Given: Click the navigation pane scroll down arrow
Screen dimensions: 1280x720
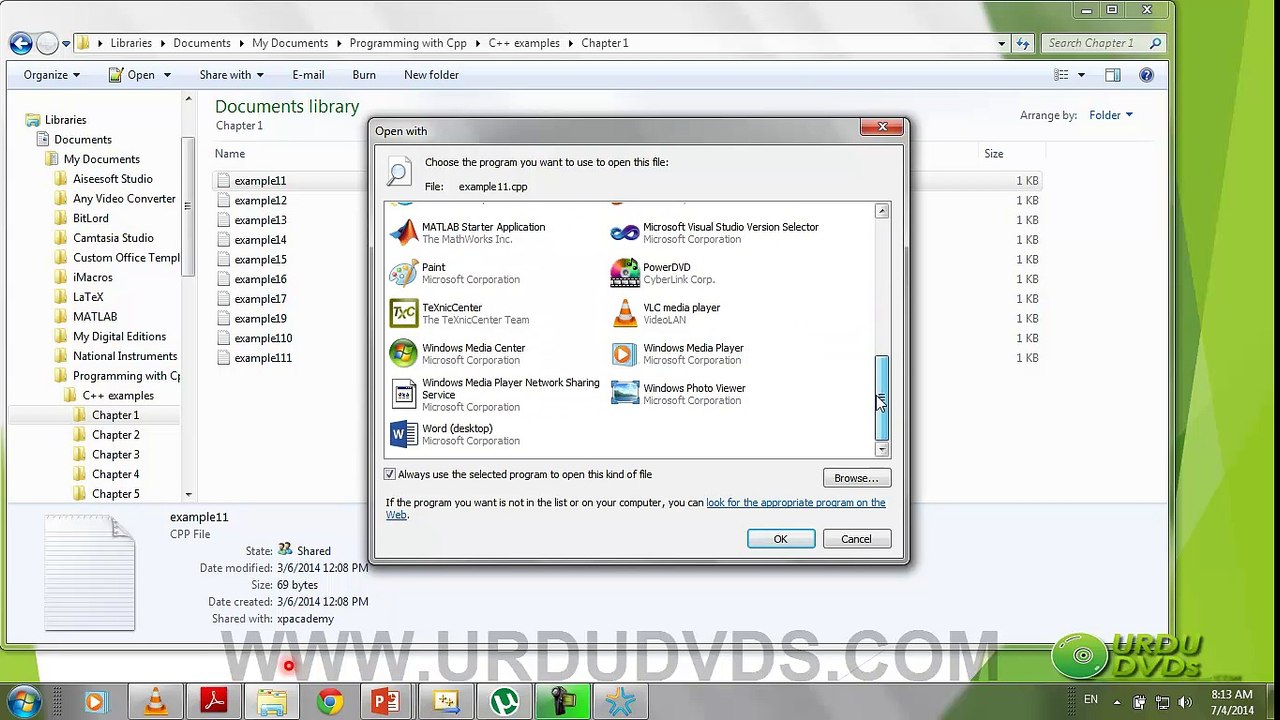Looking at the screenshot, I should pyautogui.click(x=188, y=494).
